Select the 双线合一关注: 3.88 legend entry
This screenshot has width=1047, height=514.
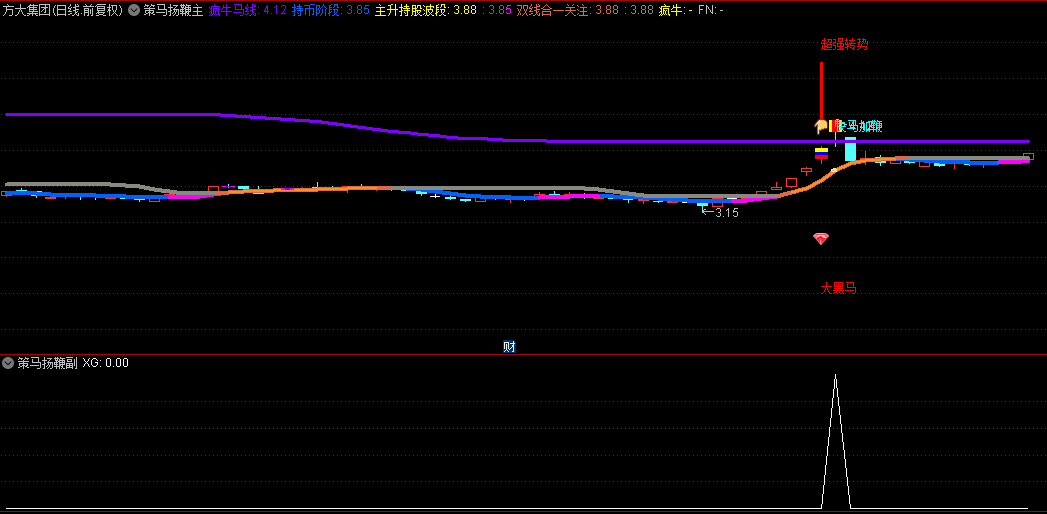tap(568, 10)
